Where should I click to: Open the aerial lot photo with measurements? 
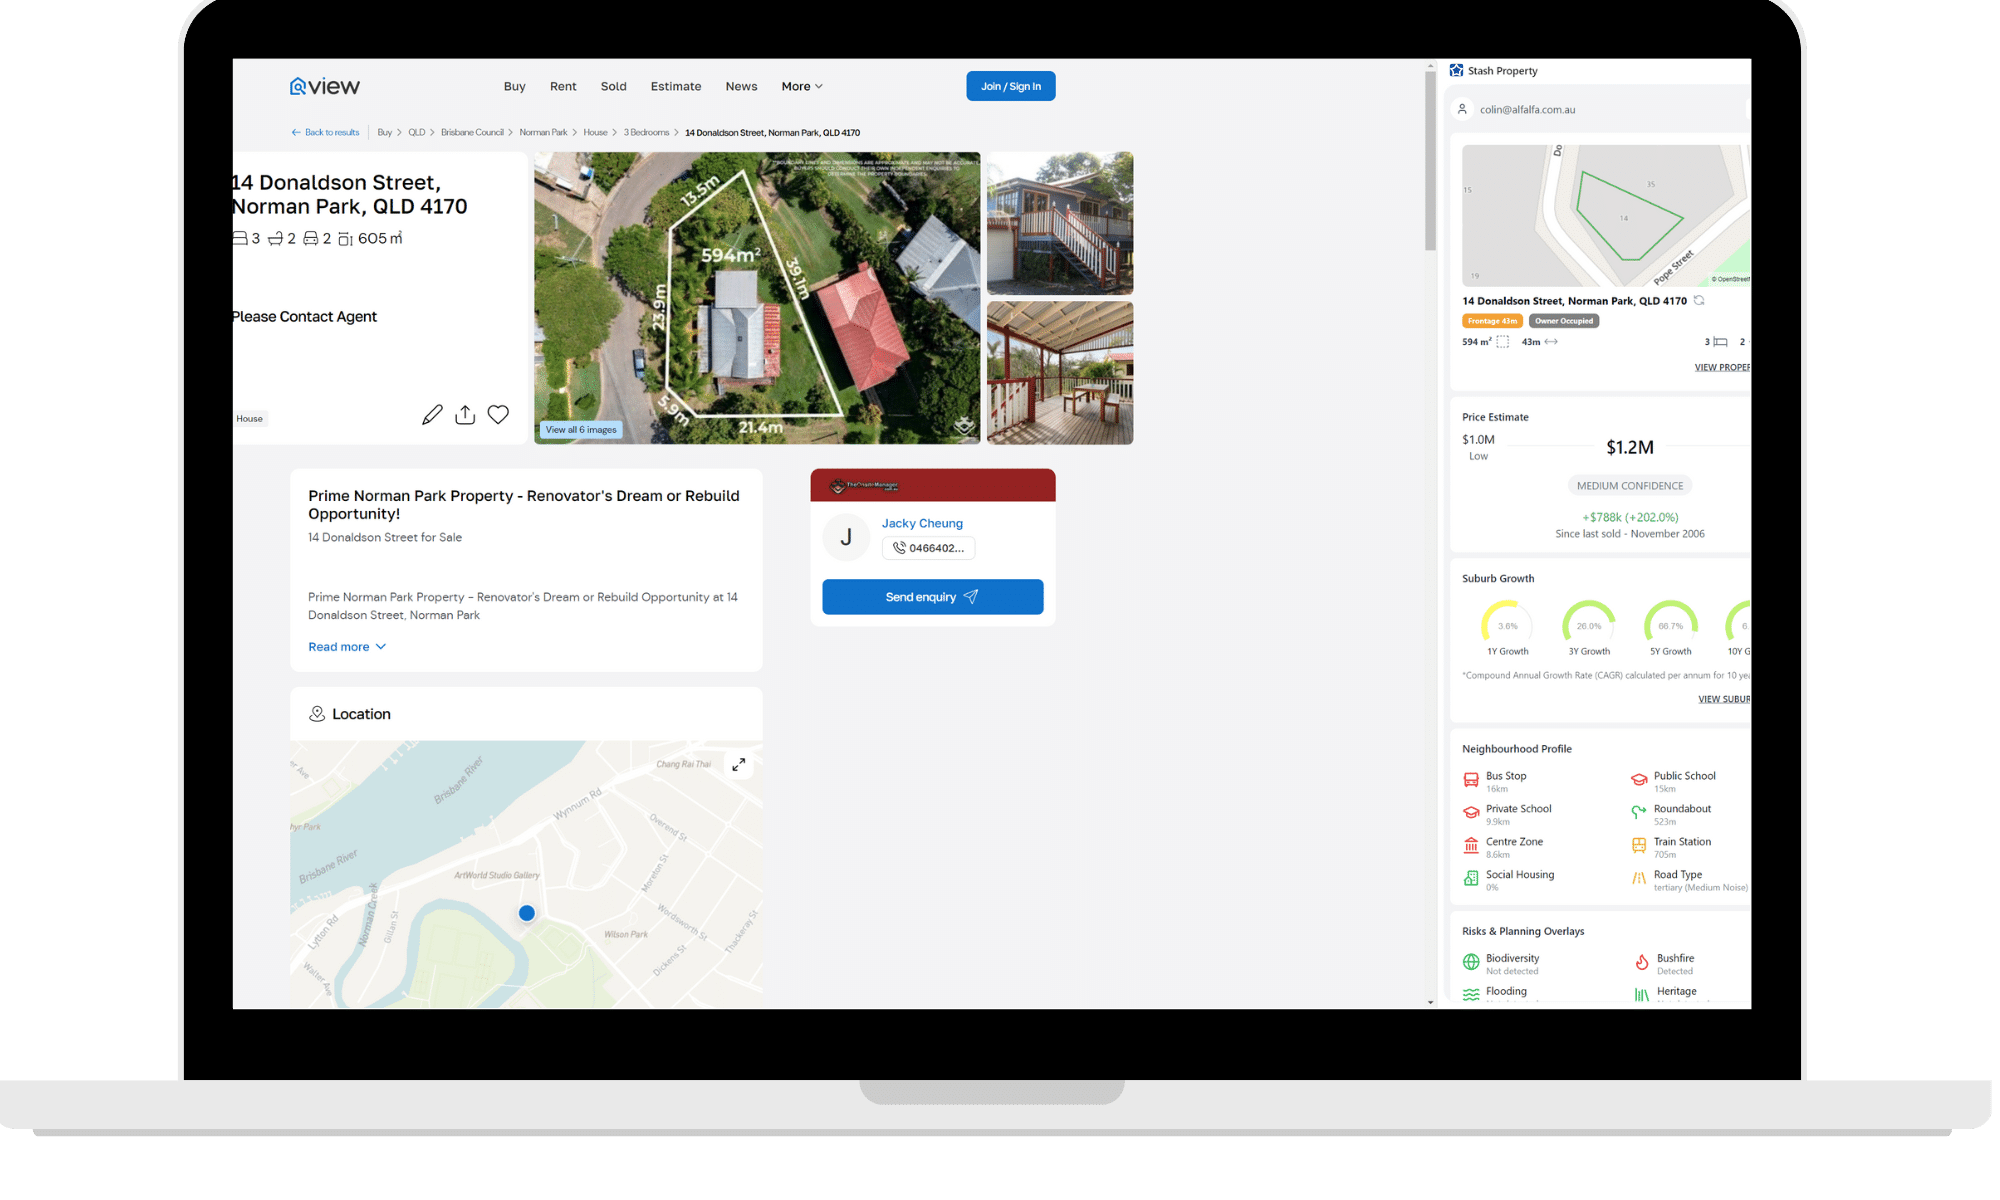[x=757, y=298]
